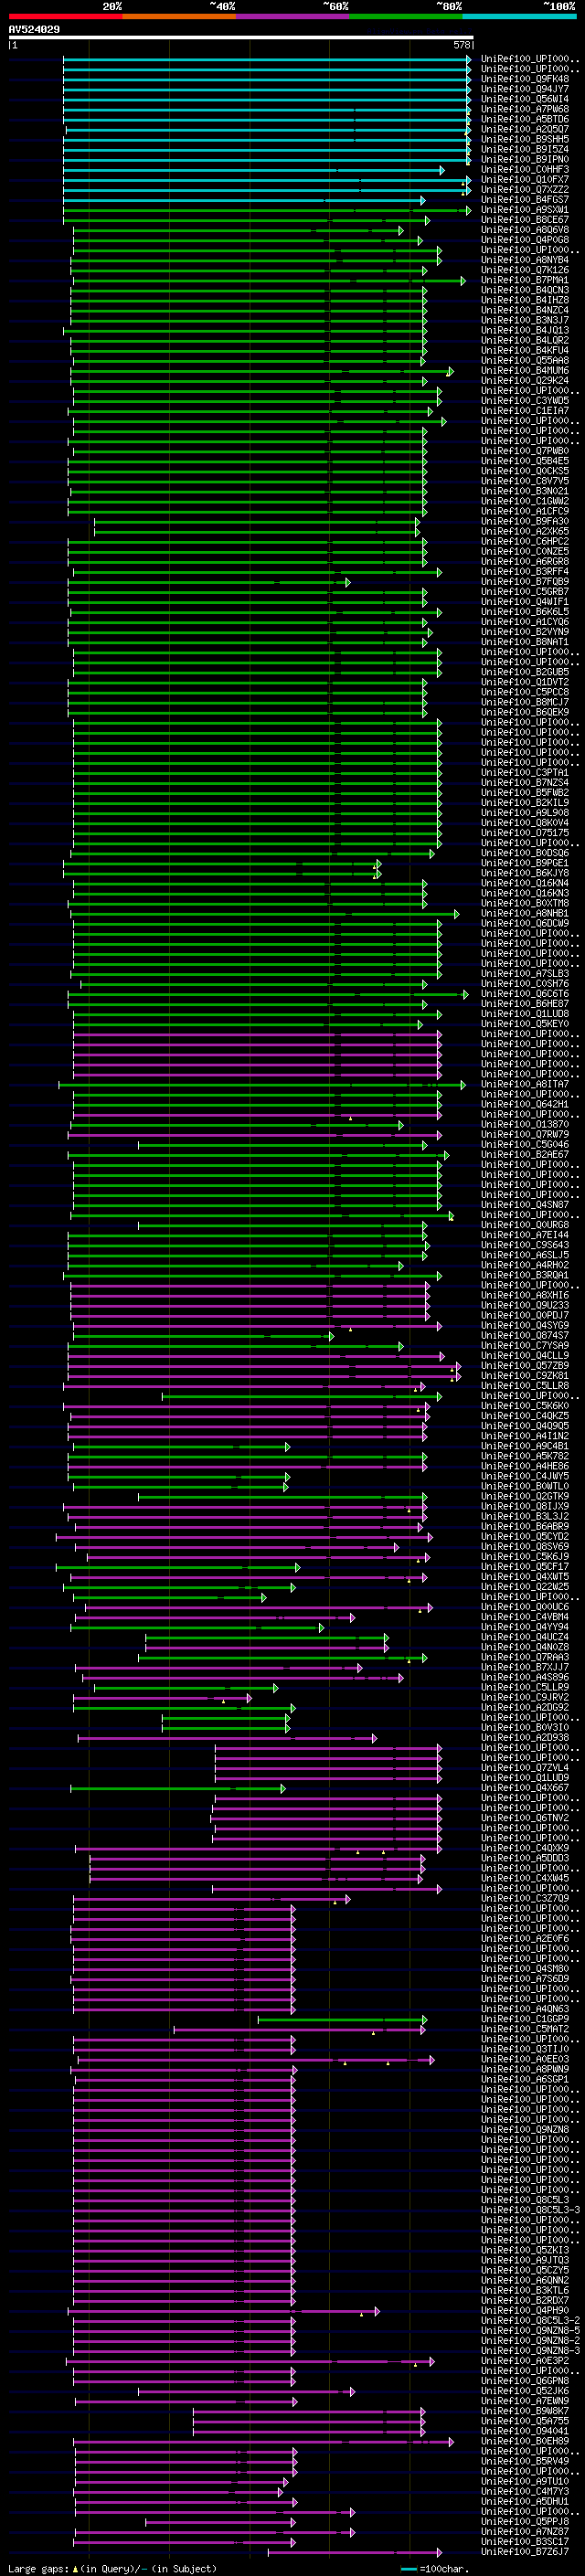The width and height of the screenshot is (585, 2576).
Task: Select the UniRef100_Q0URG8 label
Action: click(x=525, y=1225)
